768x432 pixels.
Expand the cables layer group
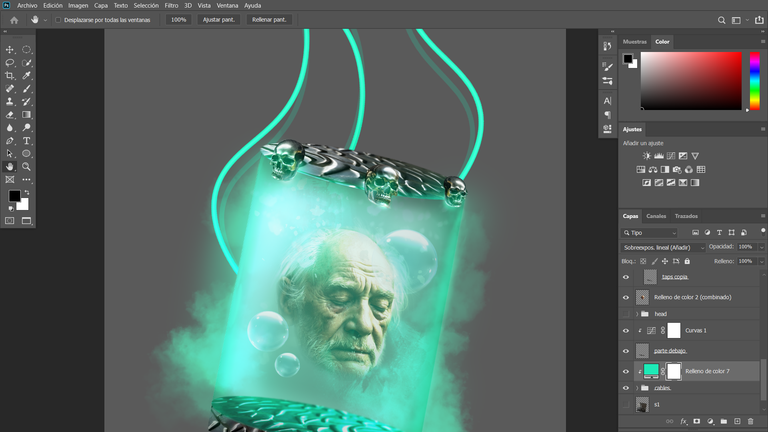(x=637, y=388)
